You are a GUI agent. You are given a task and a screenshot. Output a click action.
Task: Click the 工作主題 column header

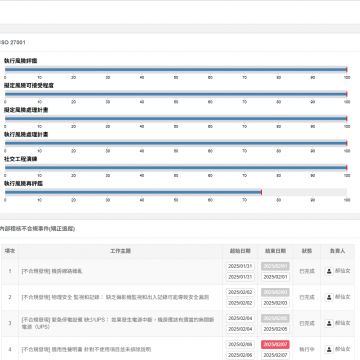[120, 251]
